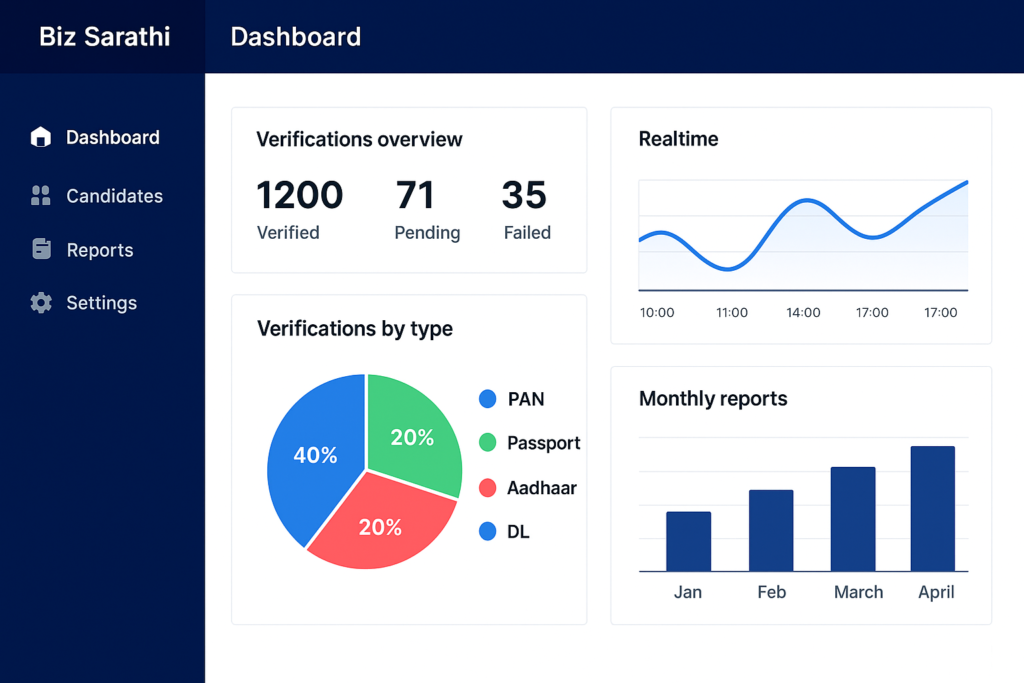1024x683 pixels.
Task: Click the green Passport legend dot
Action: click(488, 442)
